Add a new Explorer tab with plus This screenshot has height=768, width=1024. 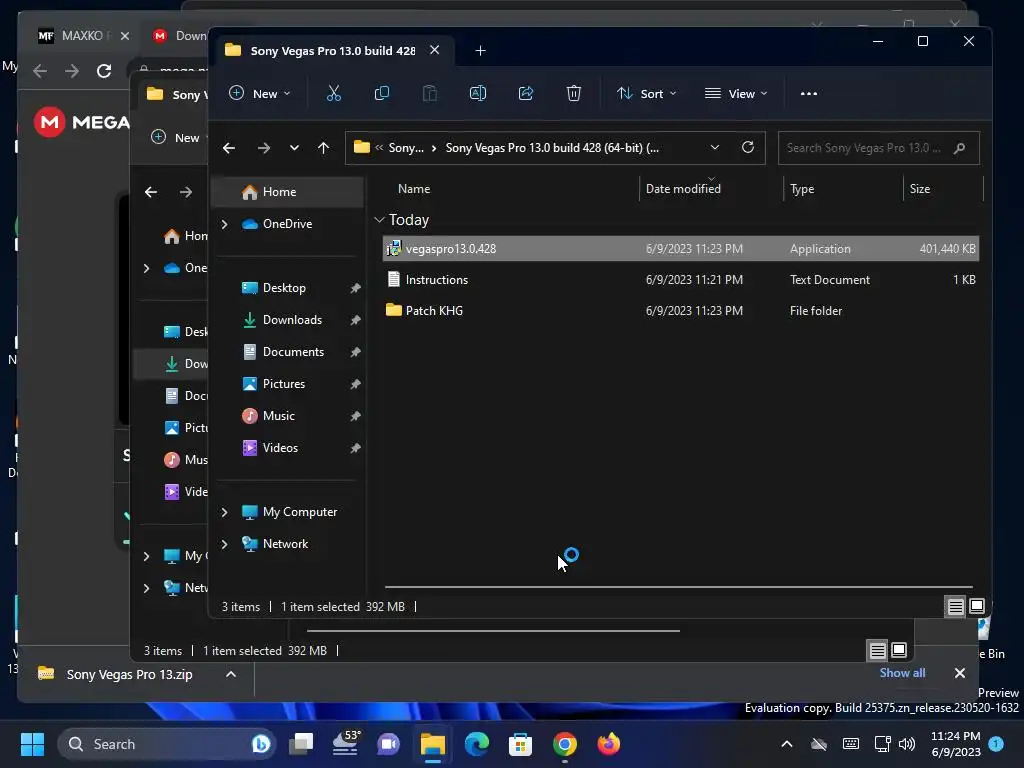click(x=480, y=50)
